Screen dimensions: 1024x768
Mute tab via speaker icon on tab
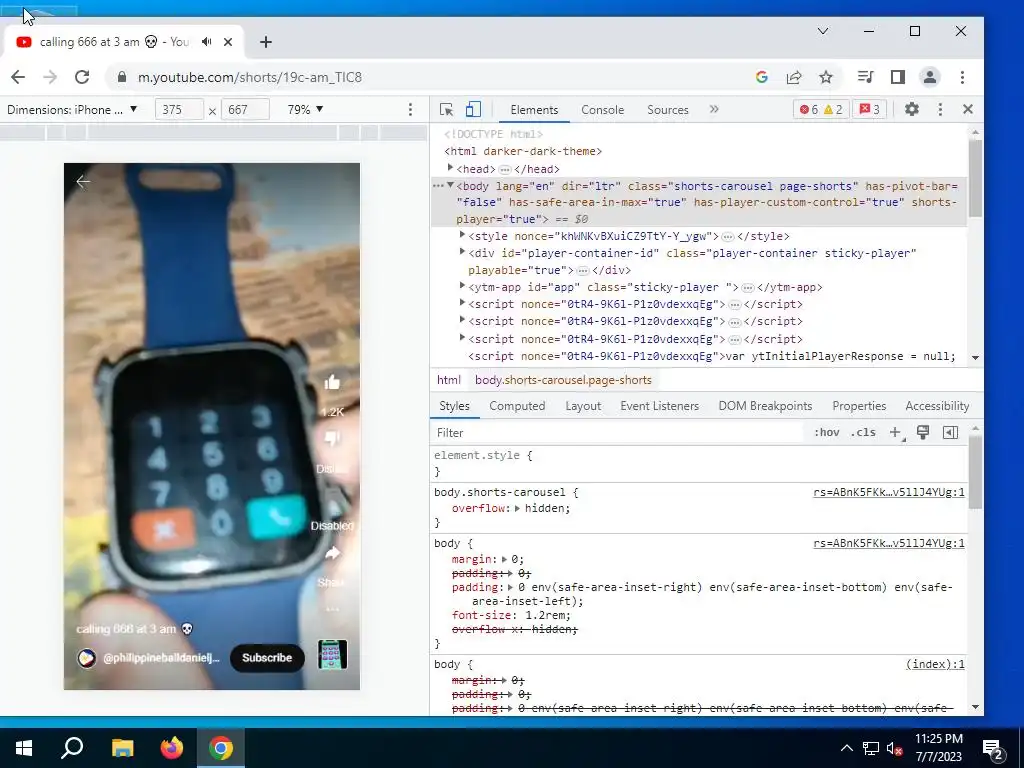tap(207, 42)
